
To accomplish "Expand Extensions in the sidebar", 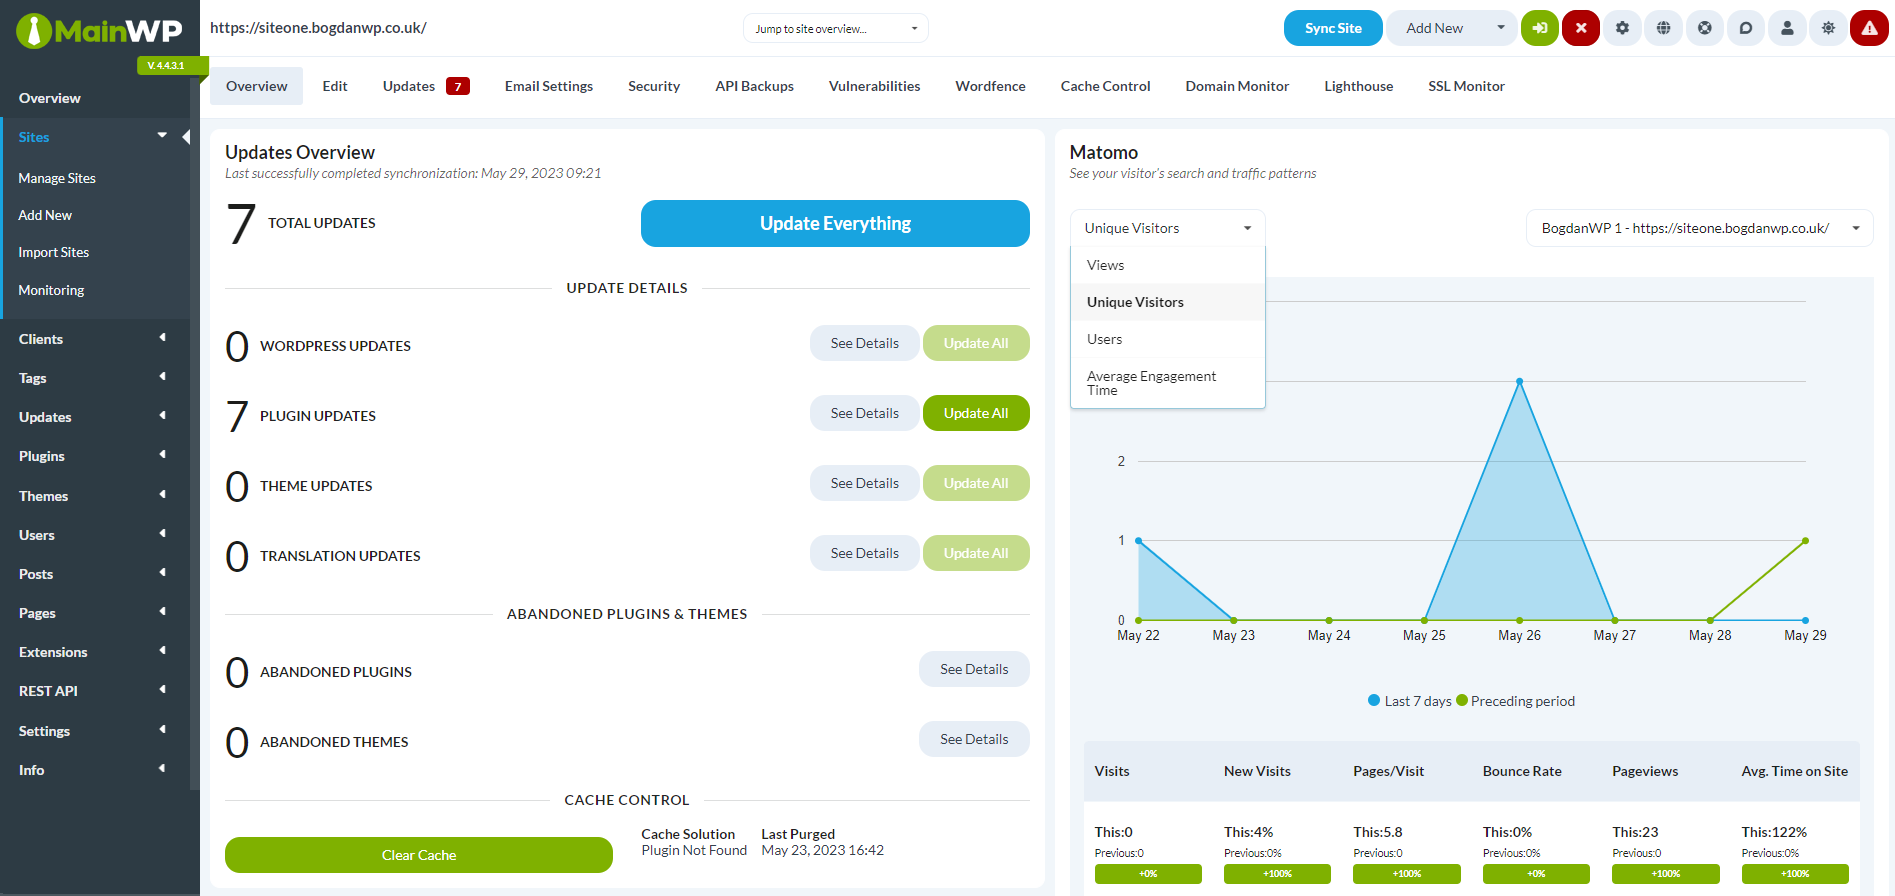I will pyautogui.click(x=162, y=651).
